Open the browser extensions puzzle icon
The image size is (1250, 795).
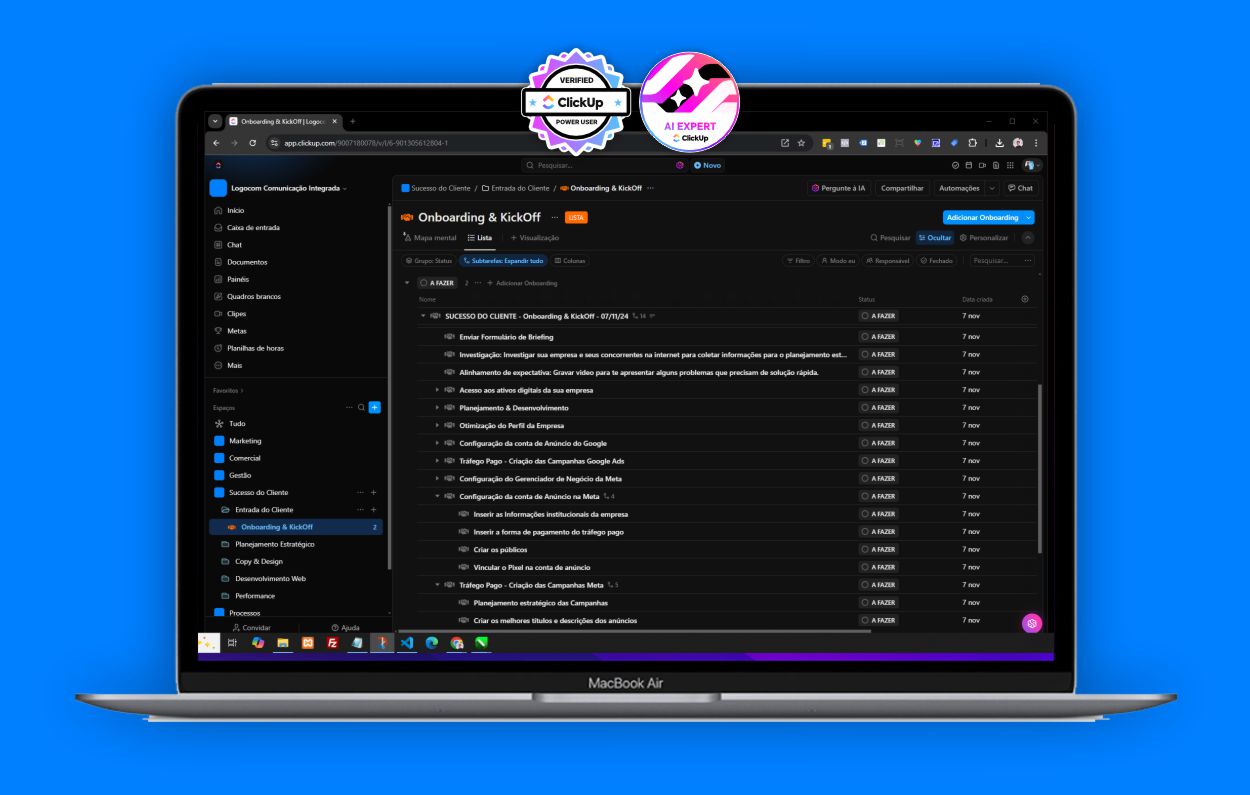click(x=972, y=143)
